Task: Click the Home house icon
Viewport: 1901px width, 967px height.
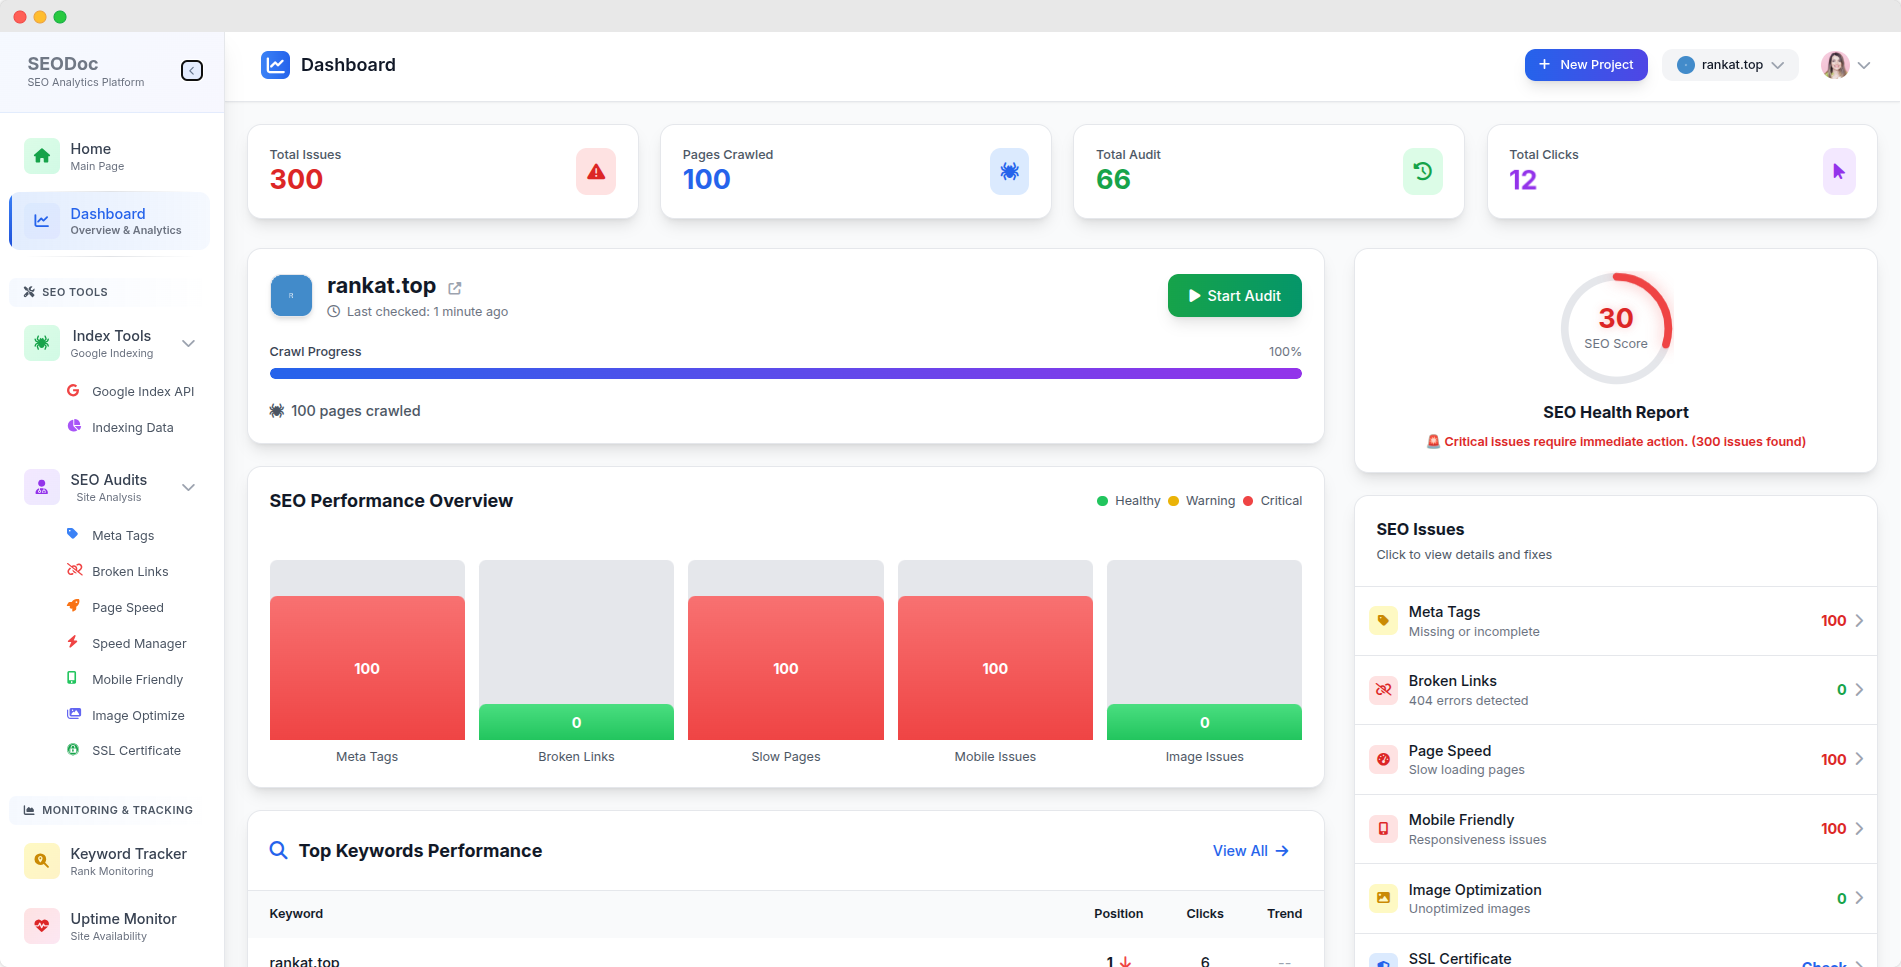Action: [42, 156]
